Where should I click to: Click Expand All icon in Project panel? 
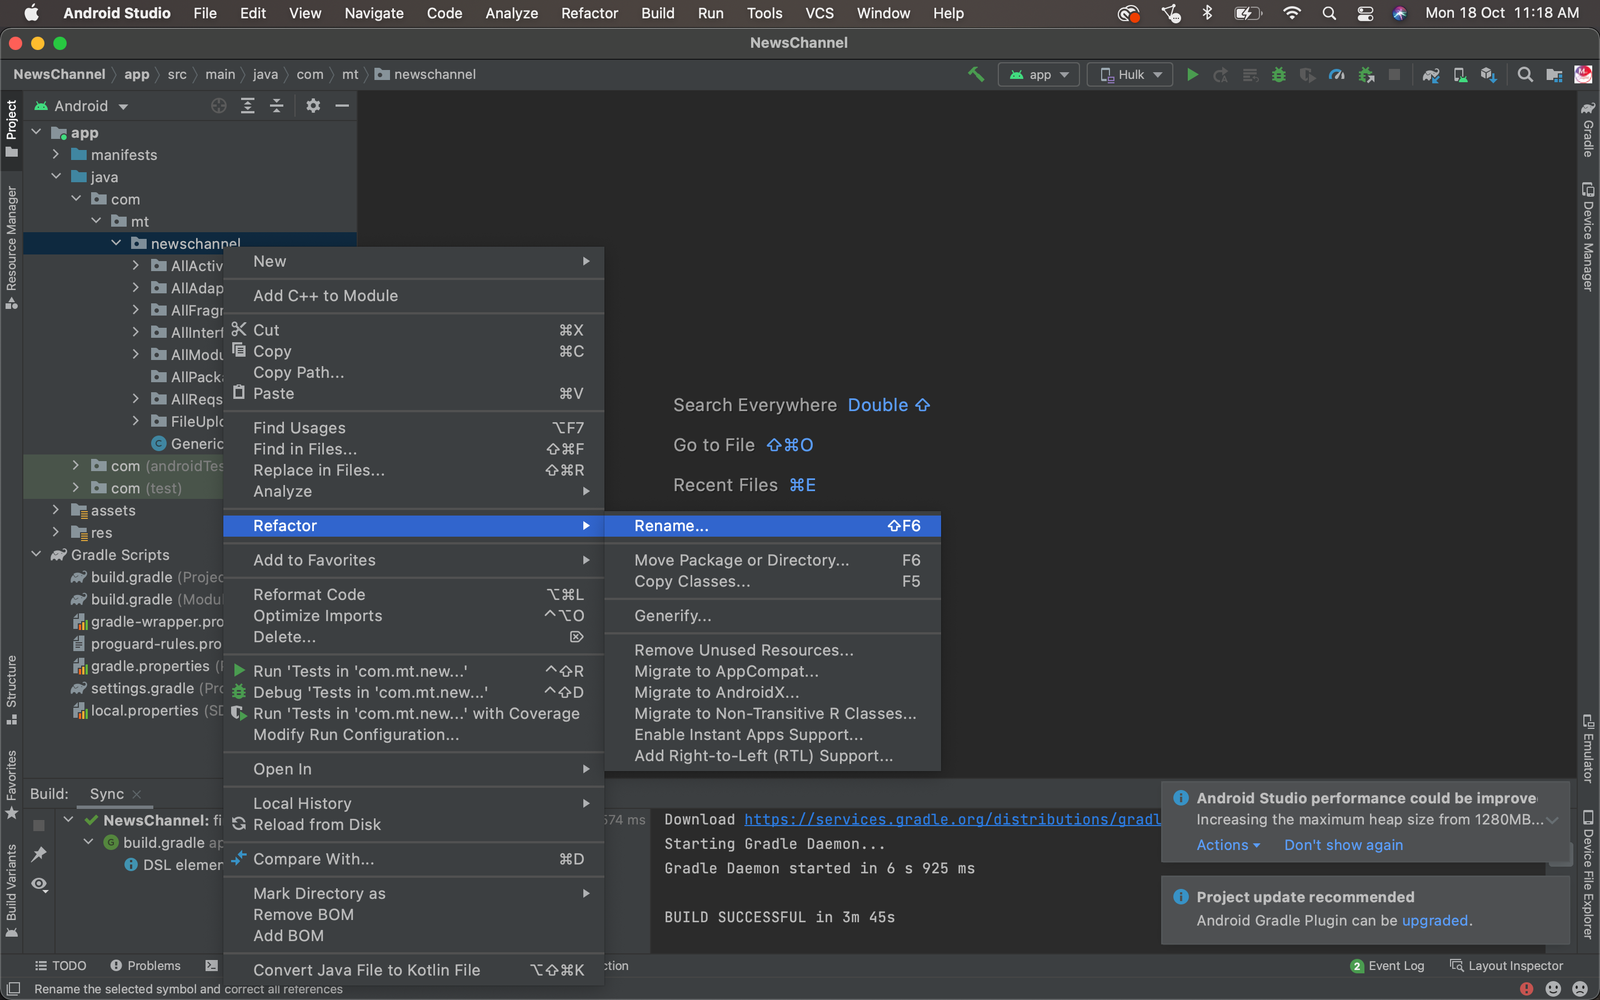click(x=248, y=106)
